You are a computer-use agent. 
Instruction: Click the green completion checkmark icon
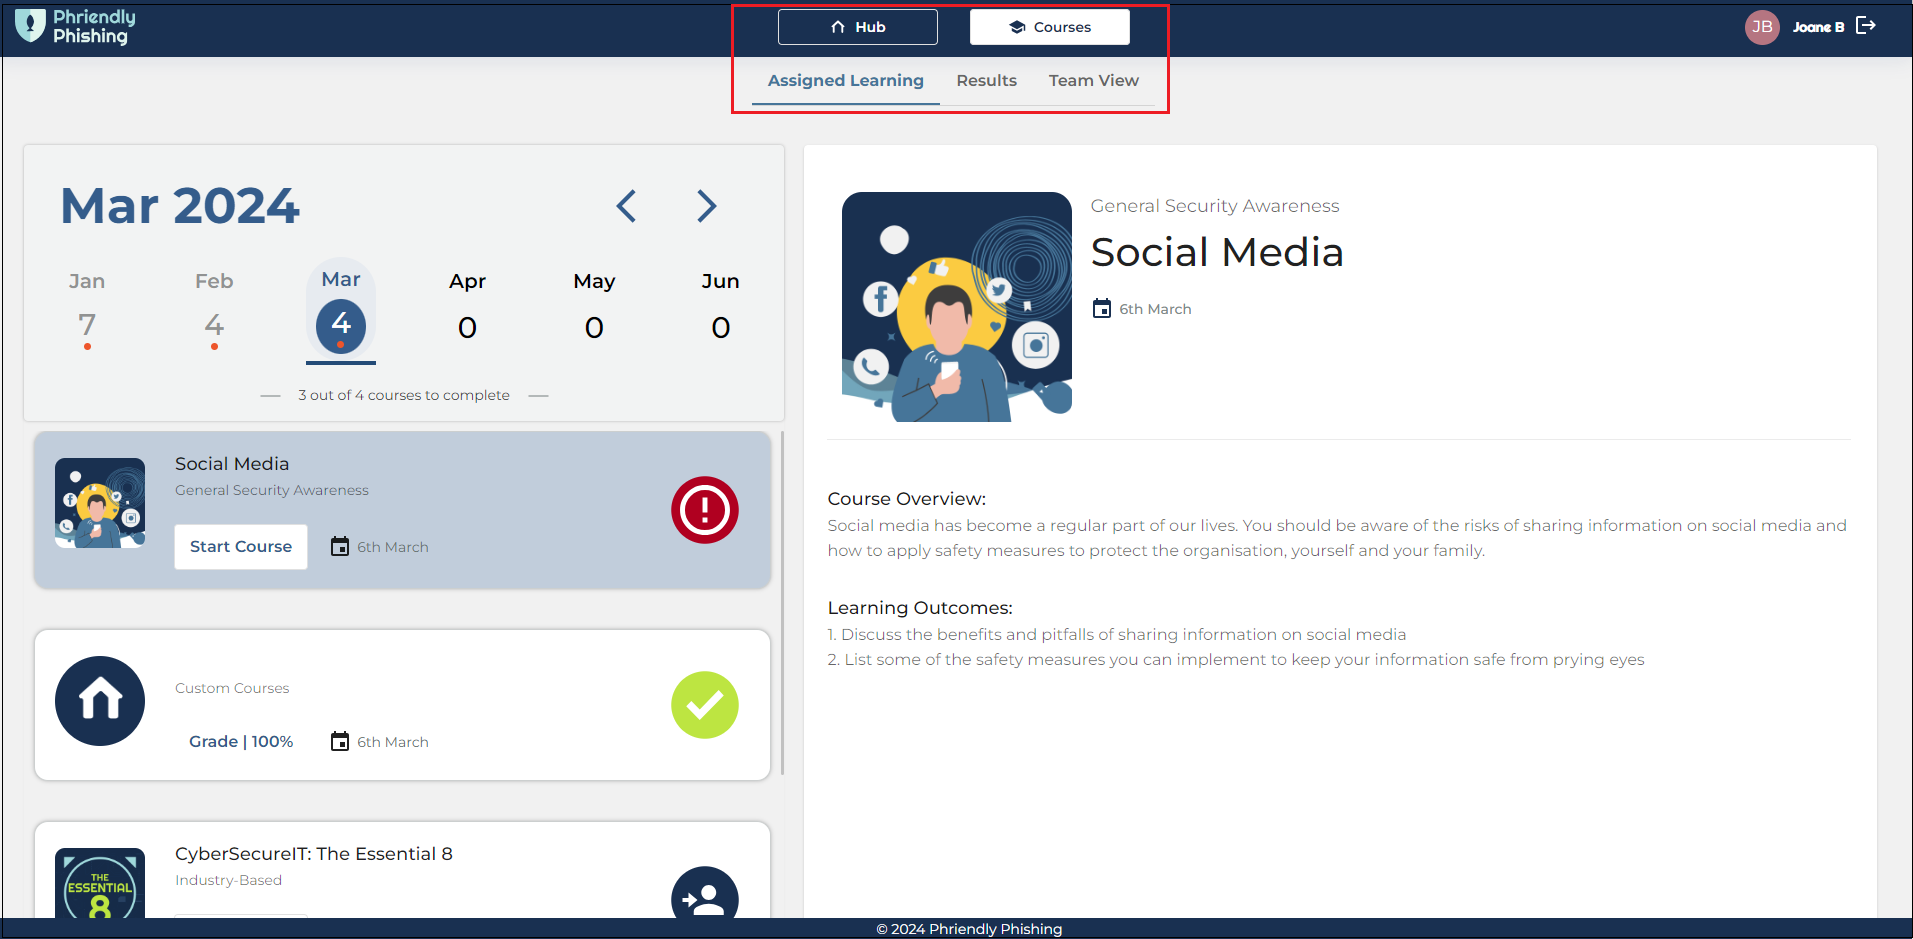(x=705, y=705)
